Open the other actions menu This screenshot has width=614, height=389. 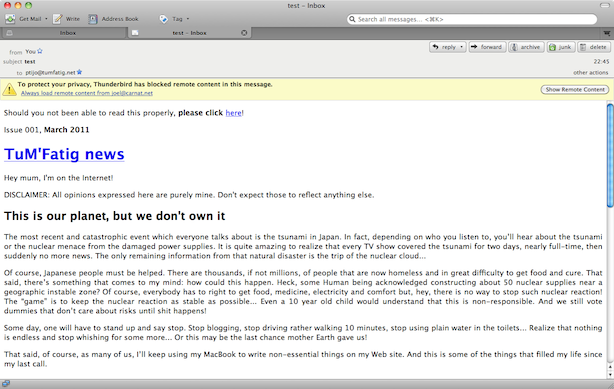click(x=591, y=72)
